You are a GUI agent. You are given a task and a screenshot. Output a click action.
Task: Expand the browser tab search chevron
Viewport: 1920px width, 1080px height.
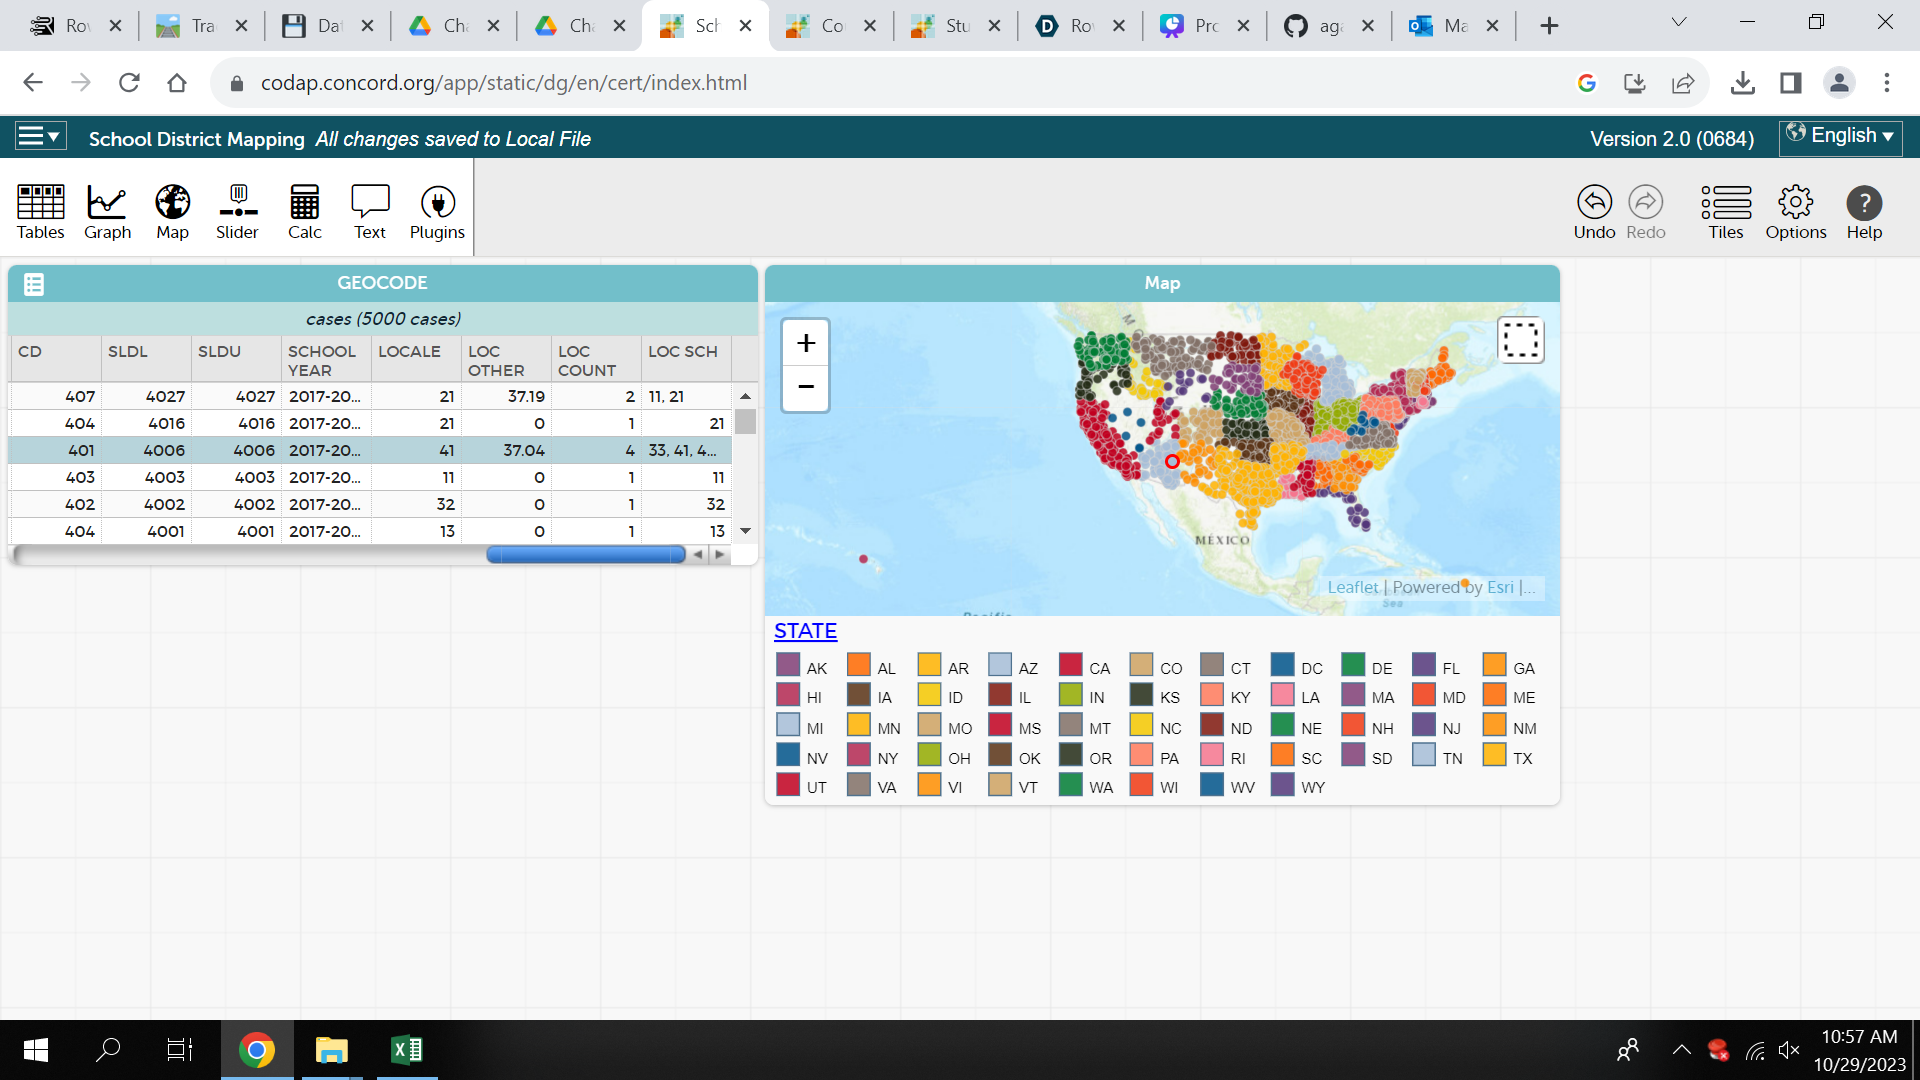(1679, 22)
